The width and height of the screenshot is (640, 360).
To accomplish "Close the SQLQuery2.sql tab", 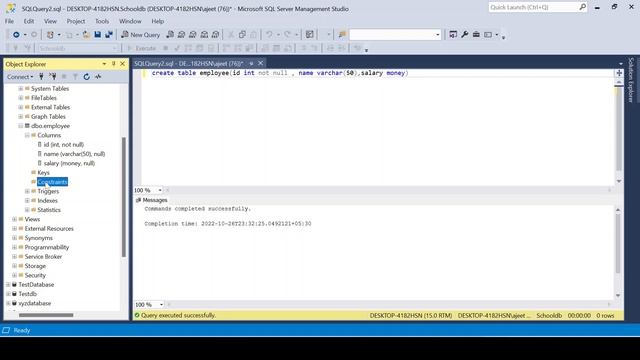I will [260, 63].
